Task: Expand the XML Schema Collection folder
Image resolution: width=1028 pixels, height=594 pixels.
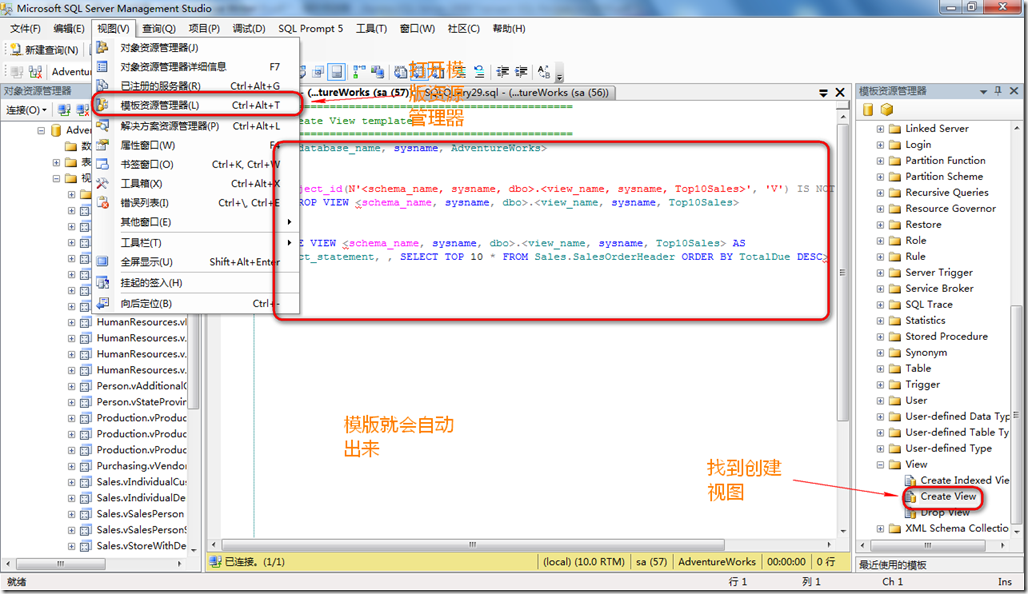Action: 880,528
